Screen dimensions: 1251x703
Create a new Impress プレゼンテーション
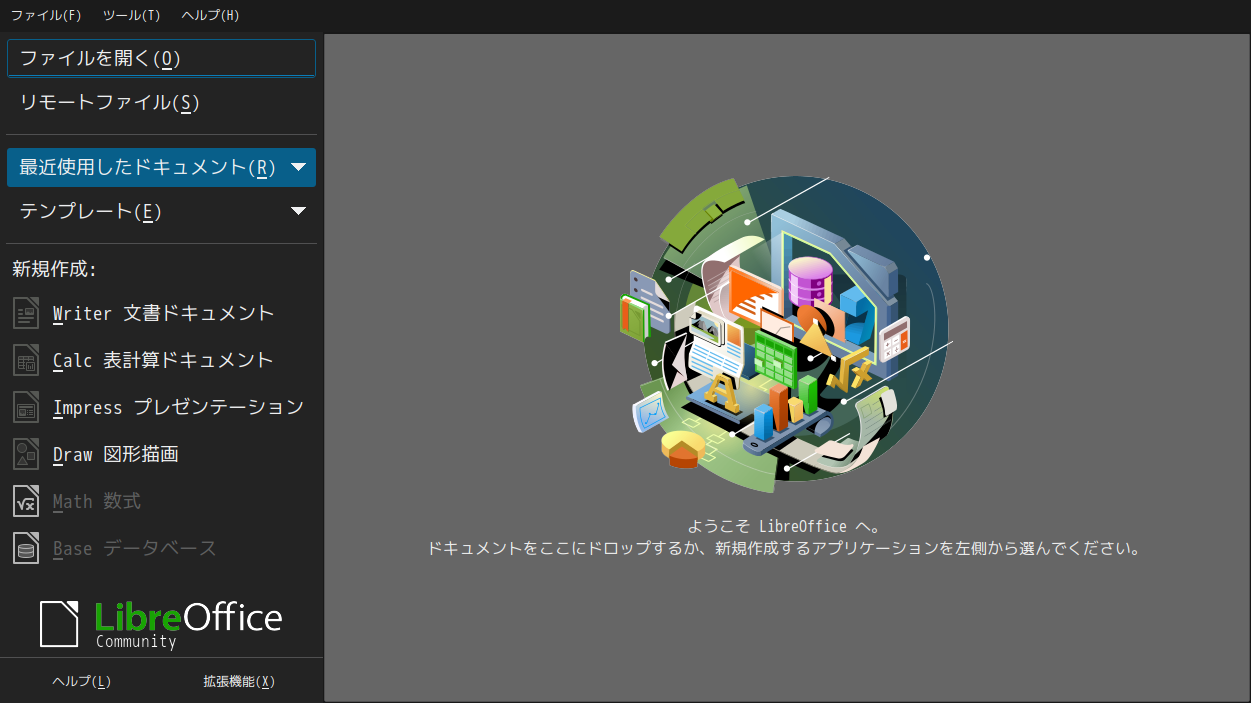(x=161, y=407)
